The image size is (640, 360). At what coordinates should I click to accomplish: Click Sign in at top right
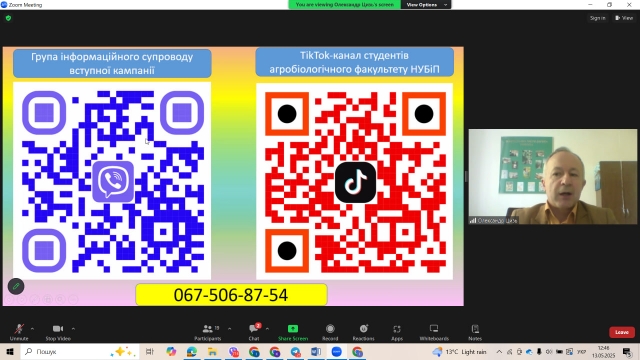[598, 18]
